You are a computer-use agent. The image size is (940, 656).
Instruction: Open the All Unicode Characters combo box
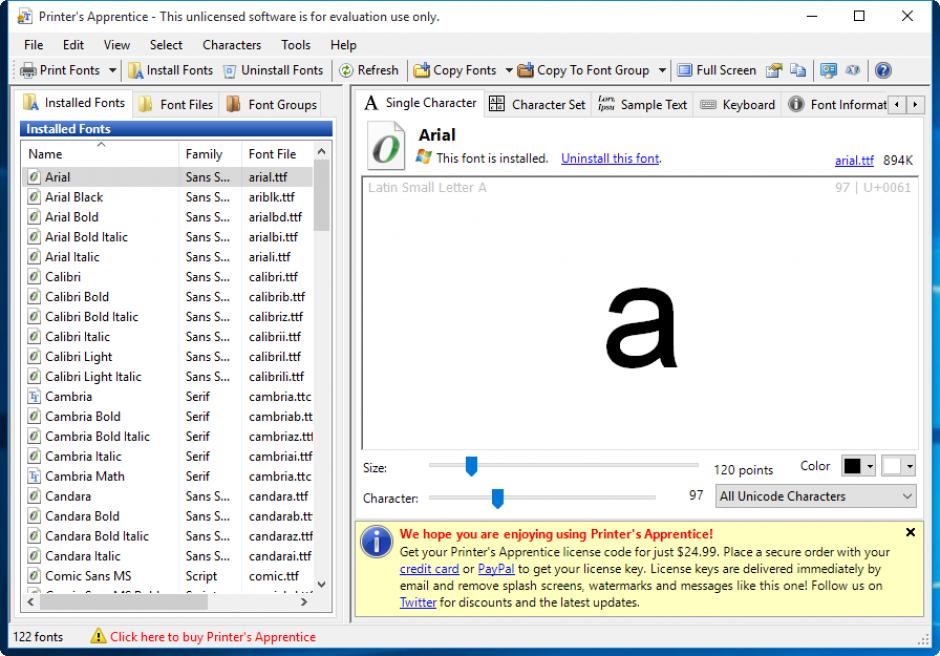pos(816,496)
